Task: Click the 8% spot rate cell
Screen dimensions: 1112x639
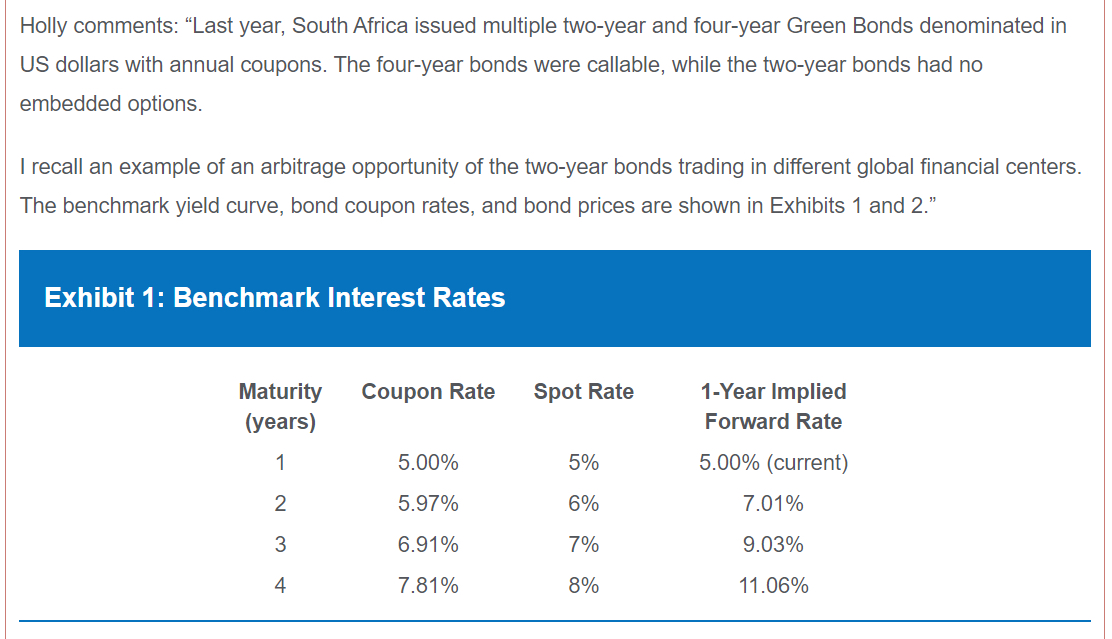Action: coord(584,586)
